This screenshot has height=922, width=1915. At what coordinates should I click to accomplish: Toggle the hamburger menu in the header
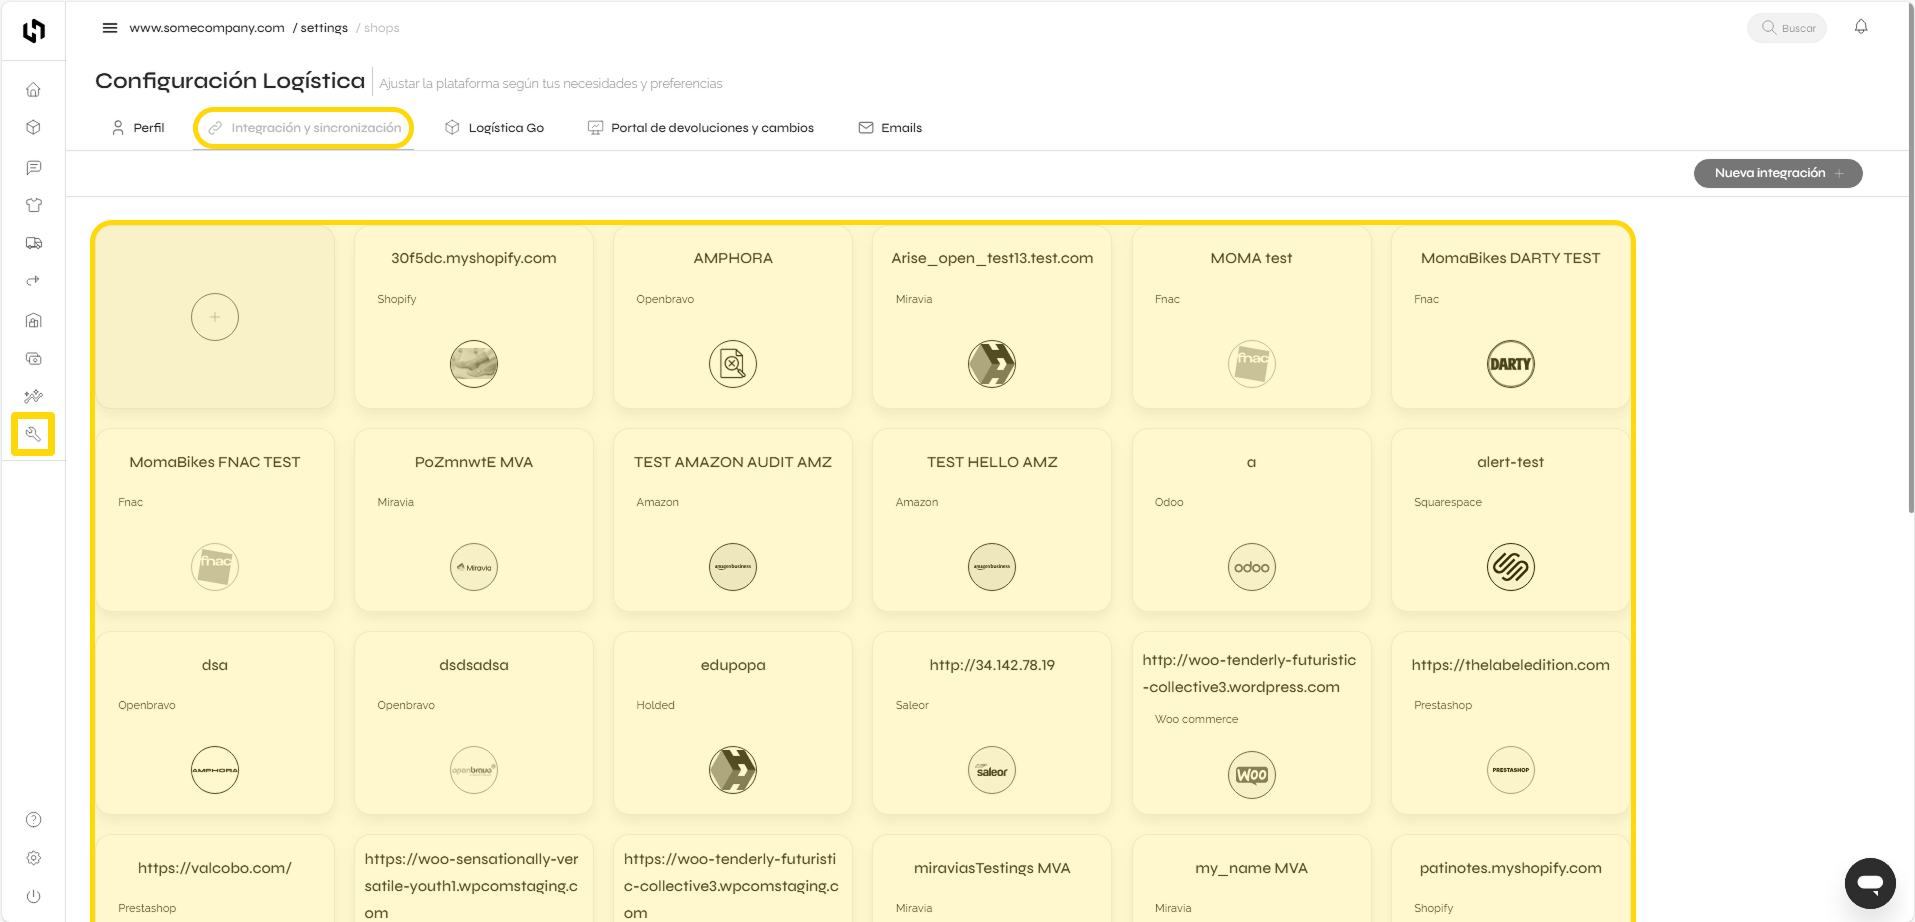coord(110,28)
